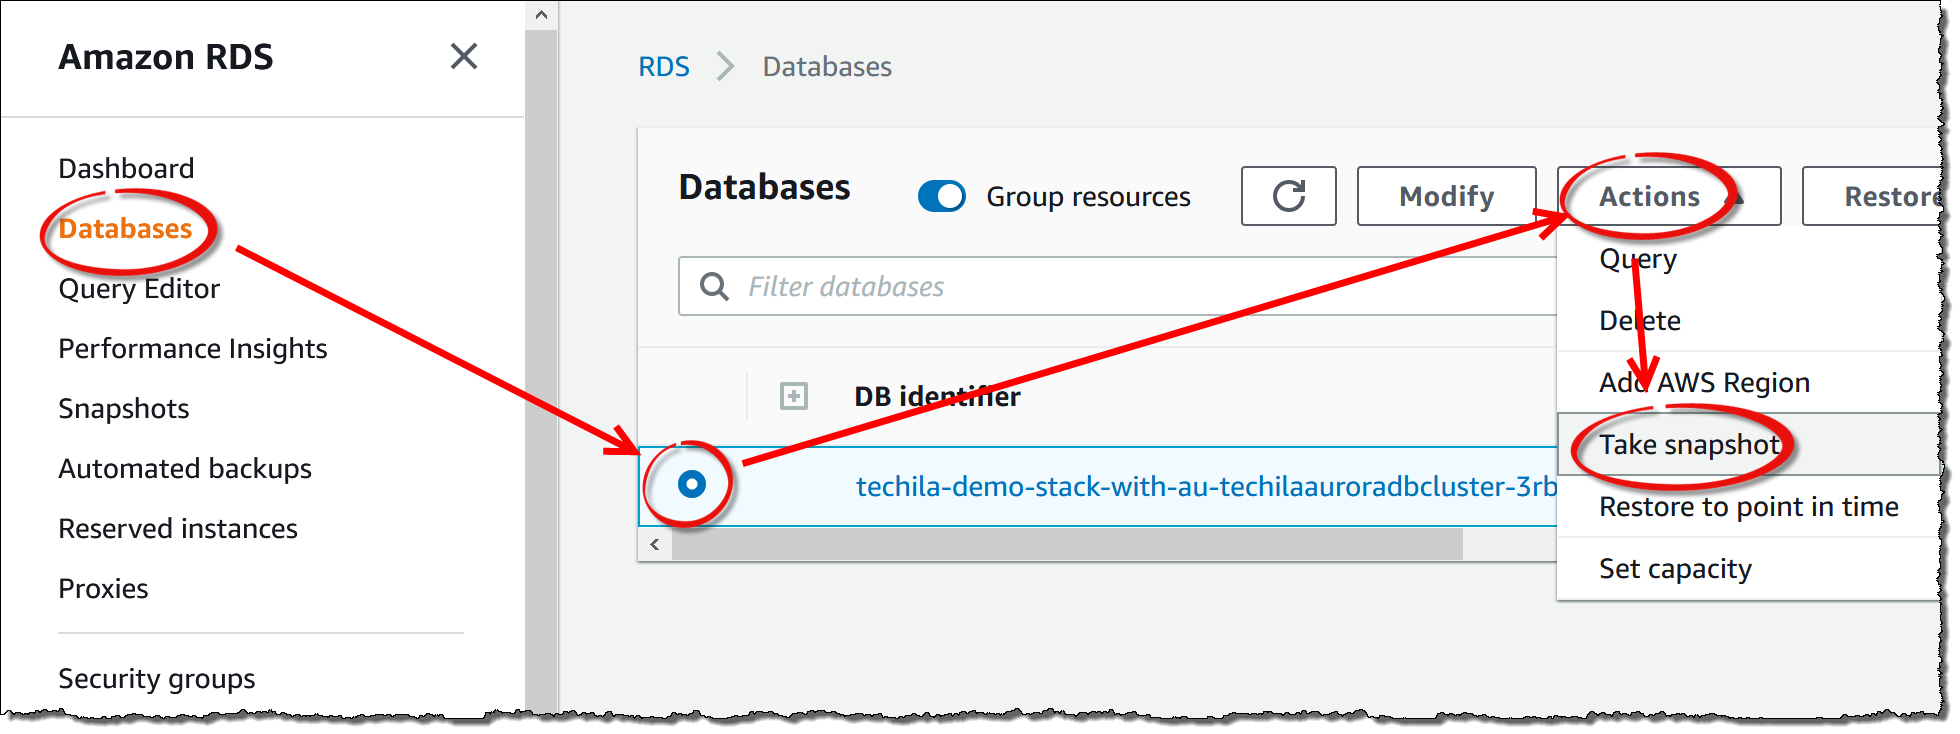Viewport: 1960px width, 734px height.
Task: Select Add AWS Region option
Action: 1704,382
